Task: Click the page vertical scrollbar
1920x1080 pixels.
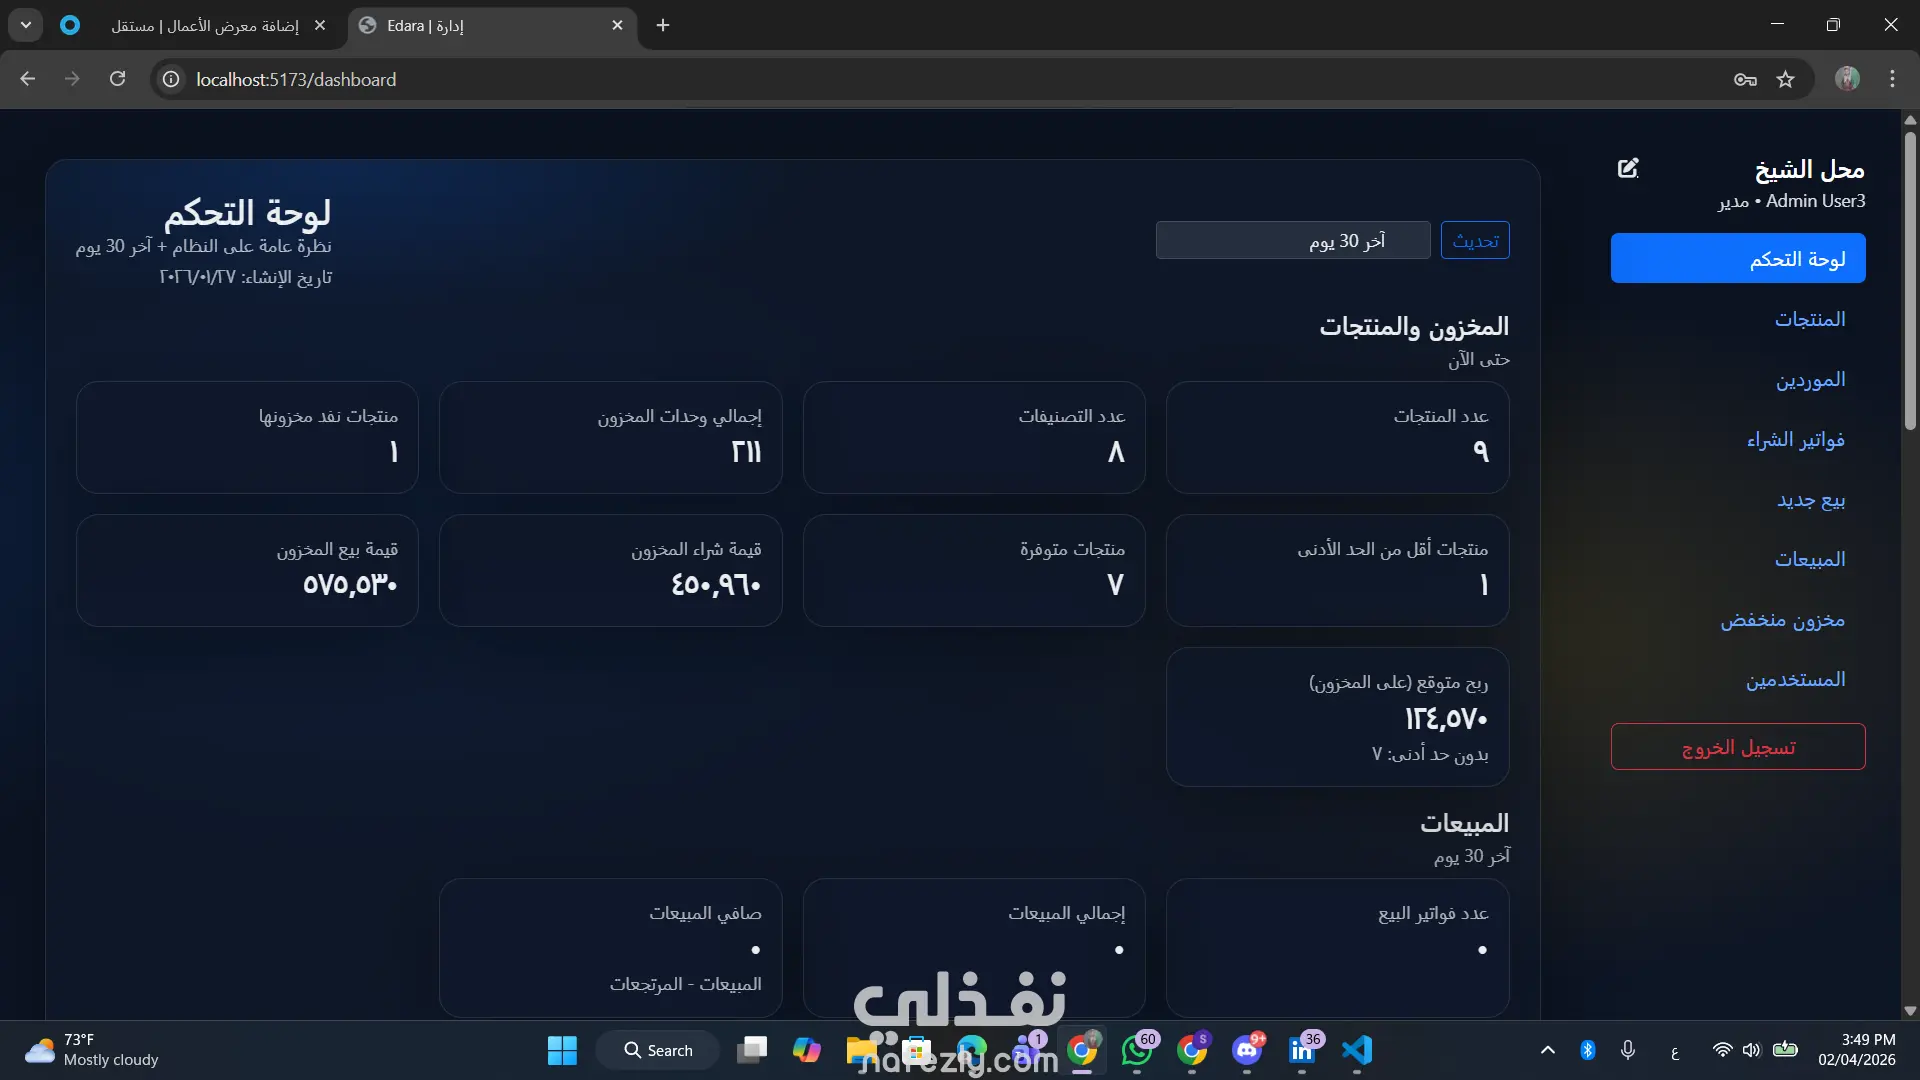Action: [x=1910, y=280]
